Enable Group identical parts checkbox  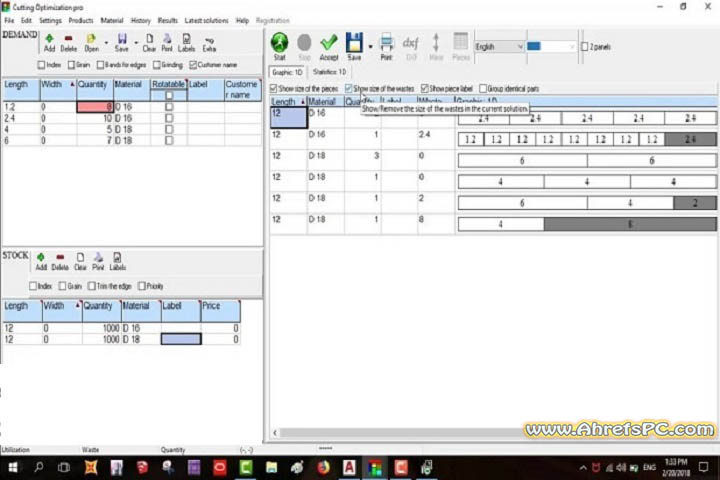point(483,88)
